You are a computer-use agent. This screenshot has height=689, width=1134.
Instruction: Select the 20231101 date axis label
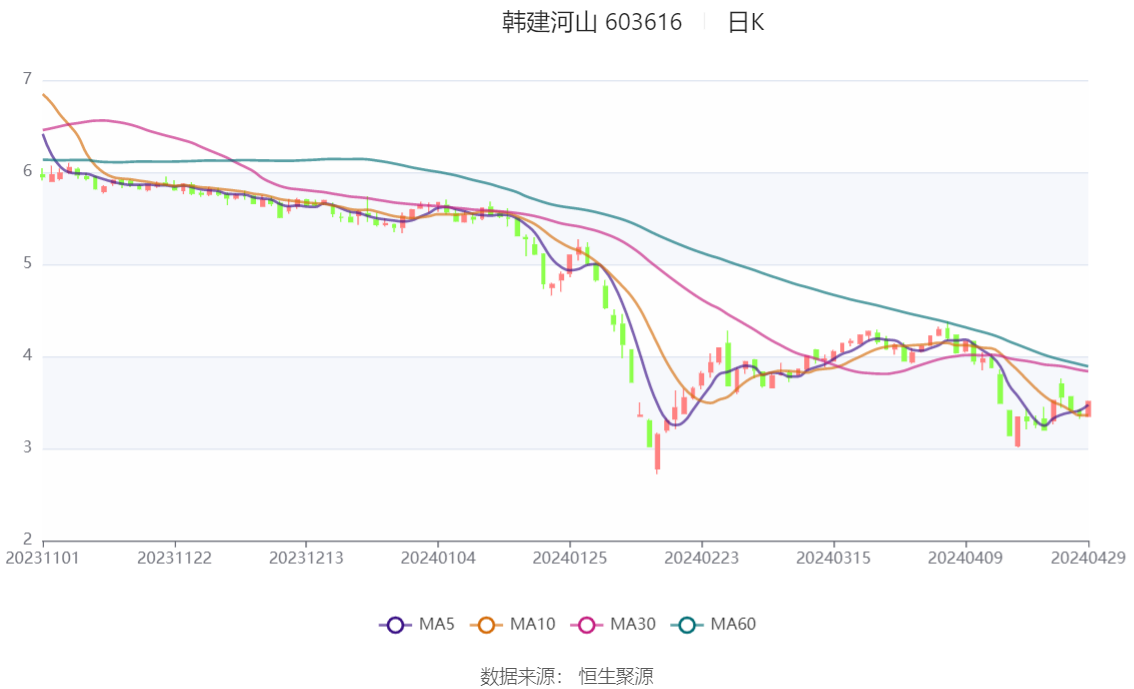42,558
